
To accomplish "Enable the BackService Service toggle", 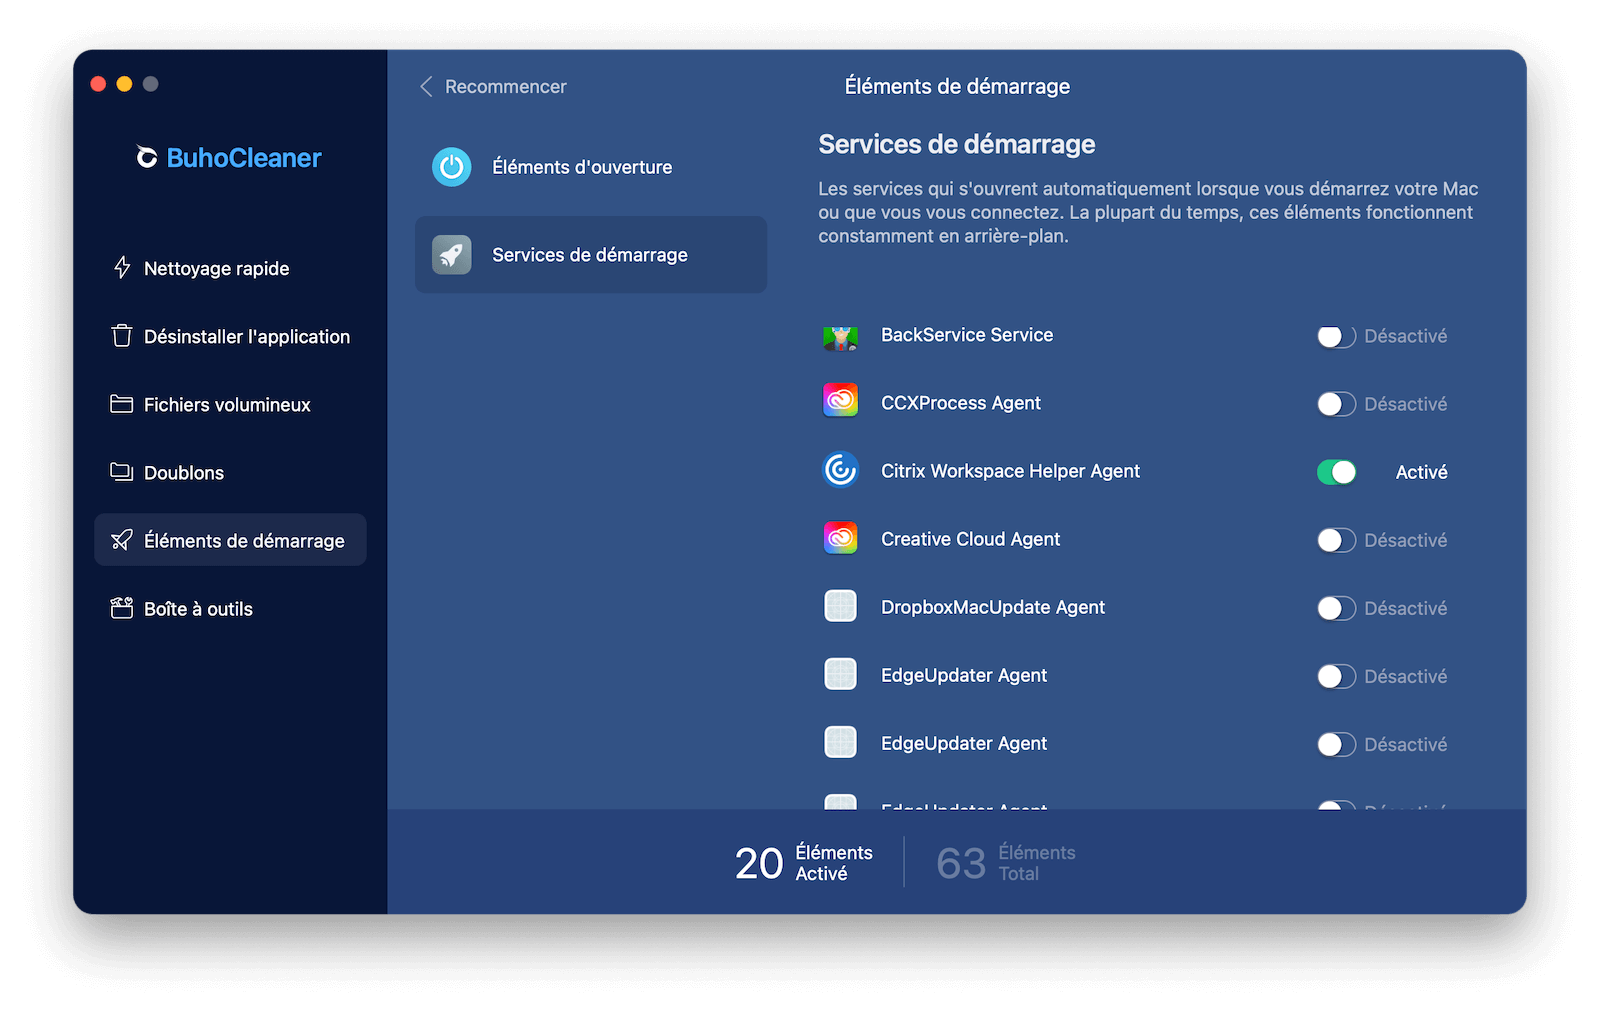I will pyautogui.click(x=1336, y=337).
